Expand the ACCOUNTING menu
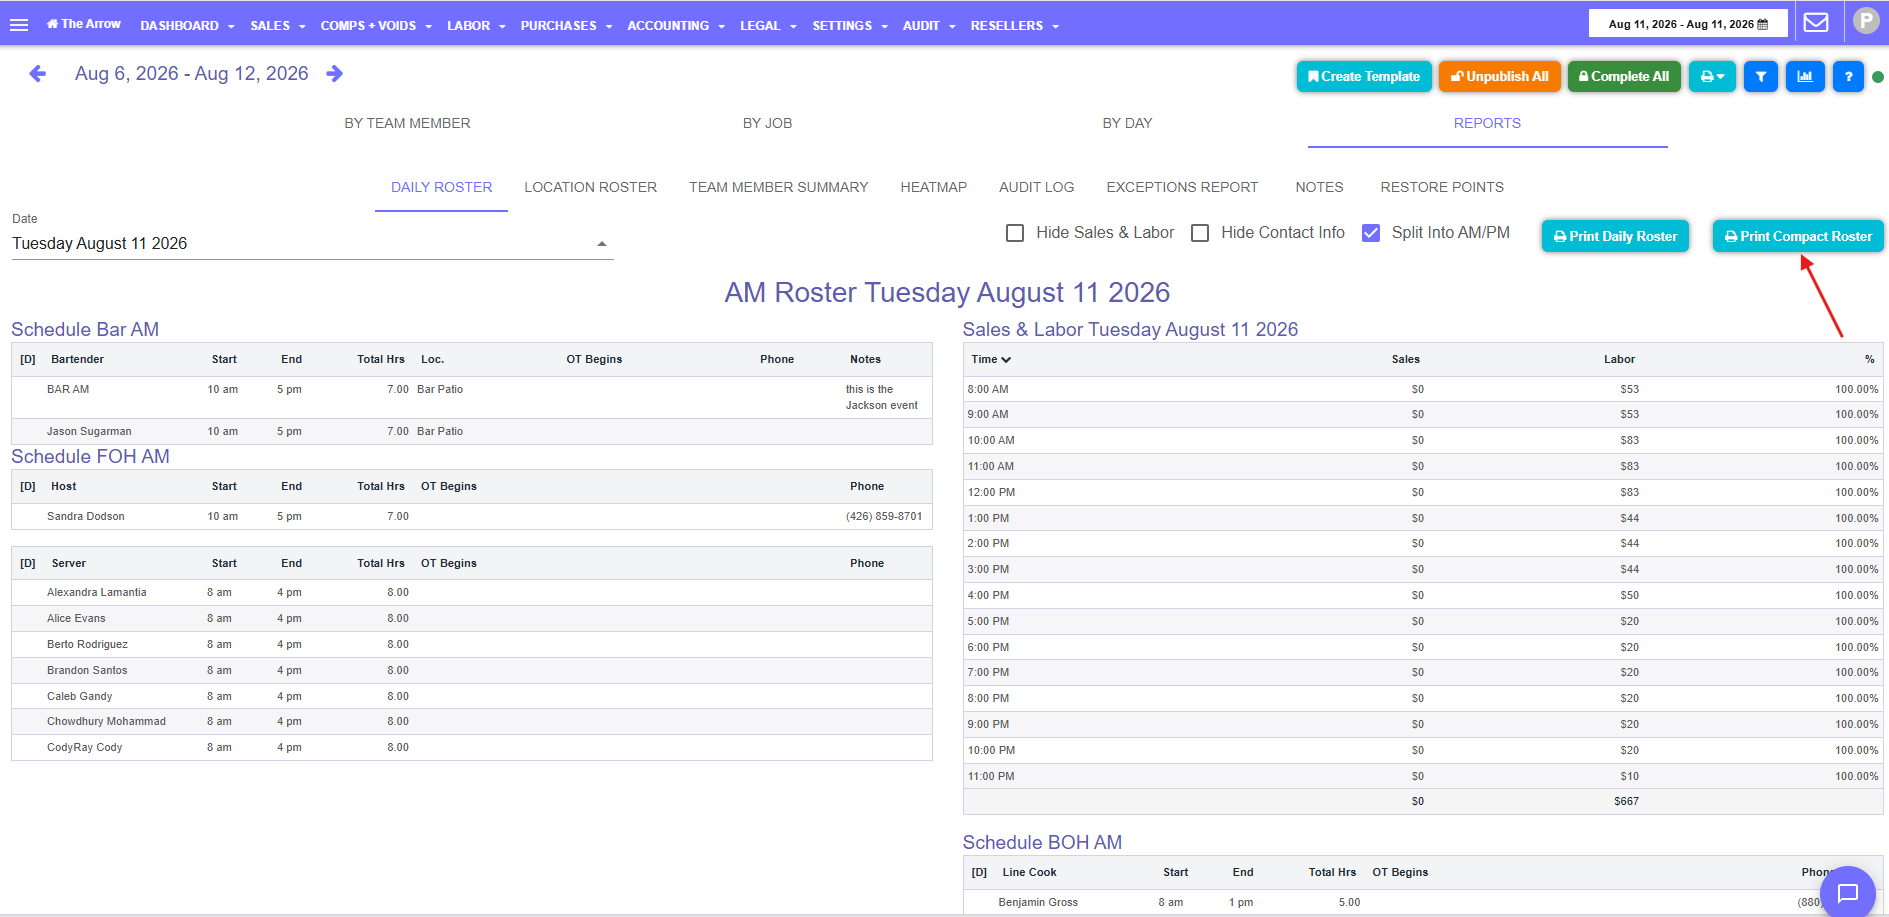This screenshot has height=917, width=1889. 676,26
